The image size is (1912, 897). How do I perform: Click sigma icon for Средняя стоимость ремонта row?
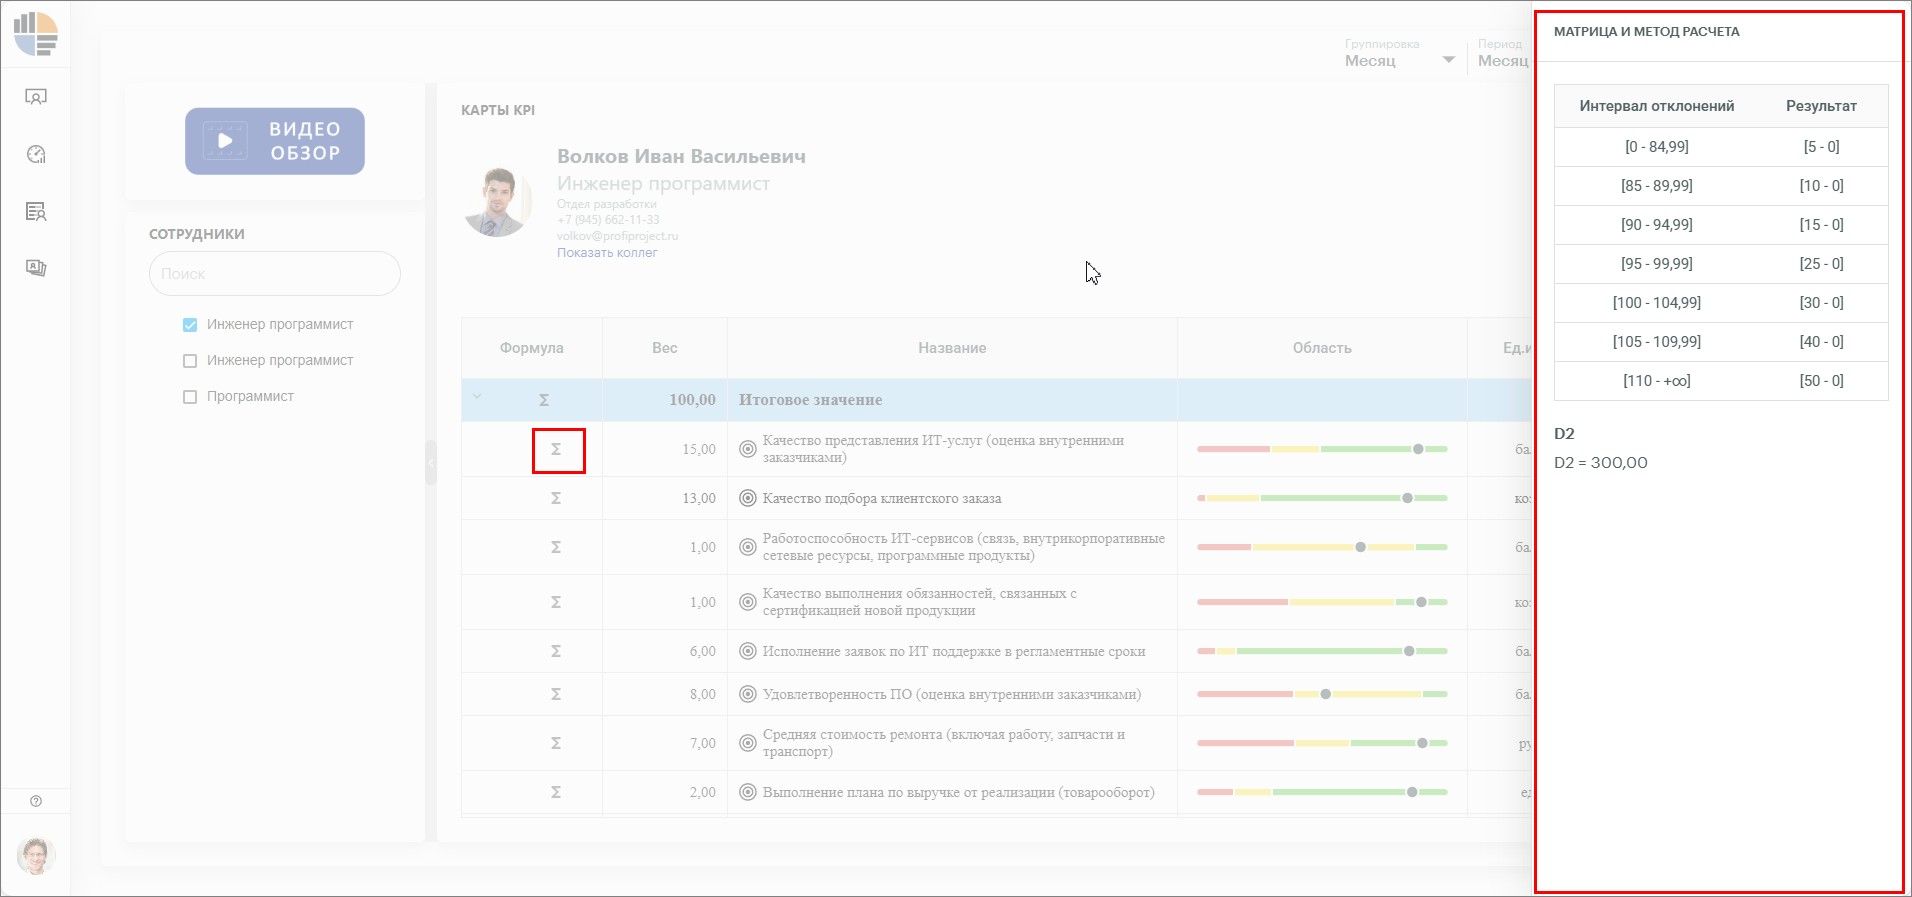tap(556, 743)
